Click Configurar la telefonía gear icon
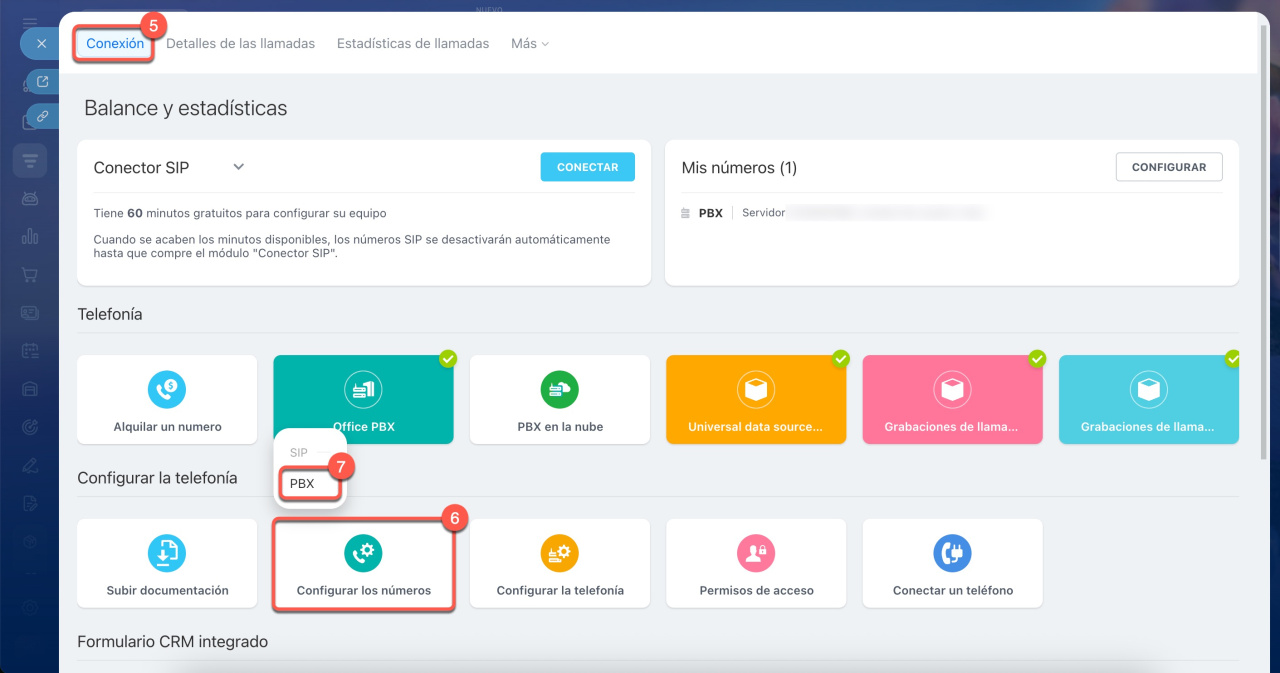The height and width of the screenshot is (673, 1280). pyautogui.click(x=559, y=552)
